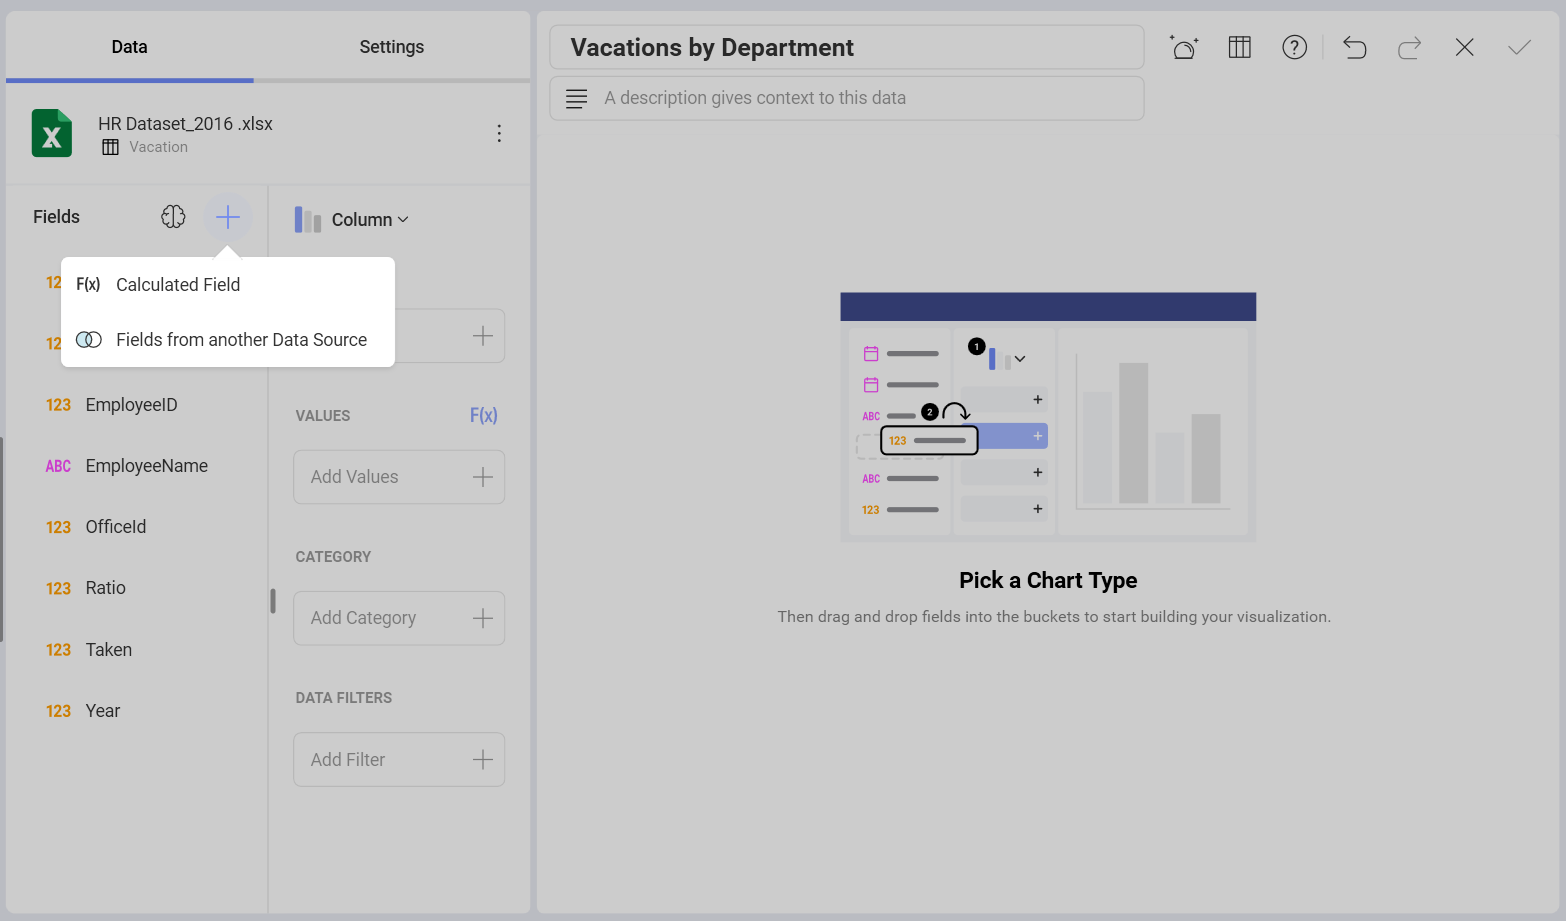Click the redo arrow
1566x921 pixels.
pos(1410,47)
